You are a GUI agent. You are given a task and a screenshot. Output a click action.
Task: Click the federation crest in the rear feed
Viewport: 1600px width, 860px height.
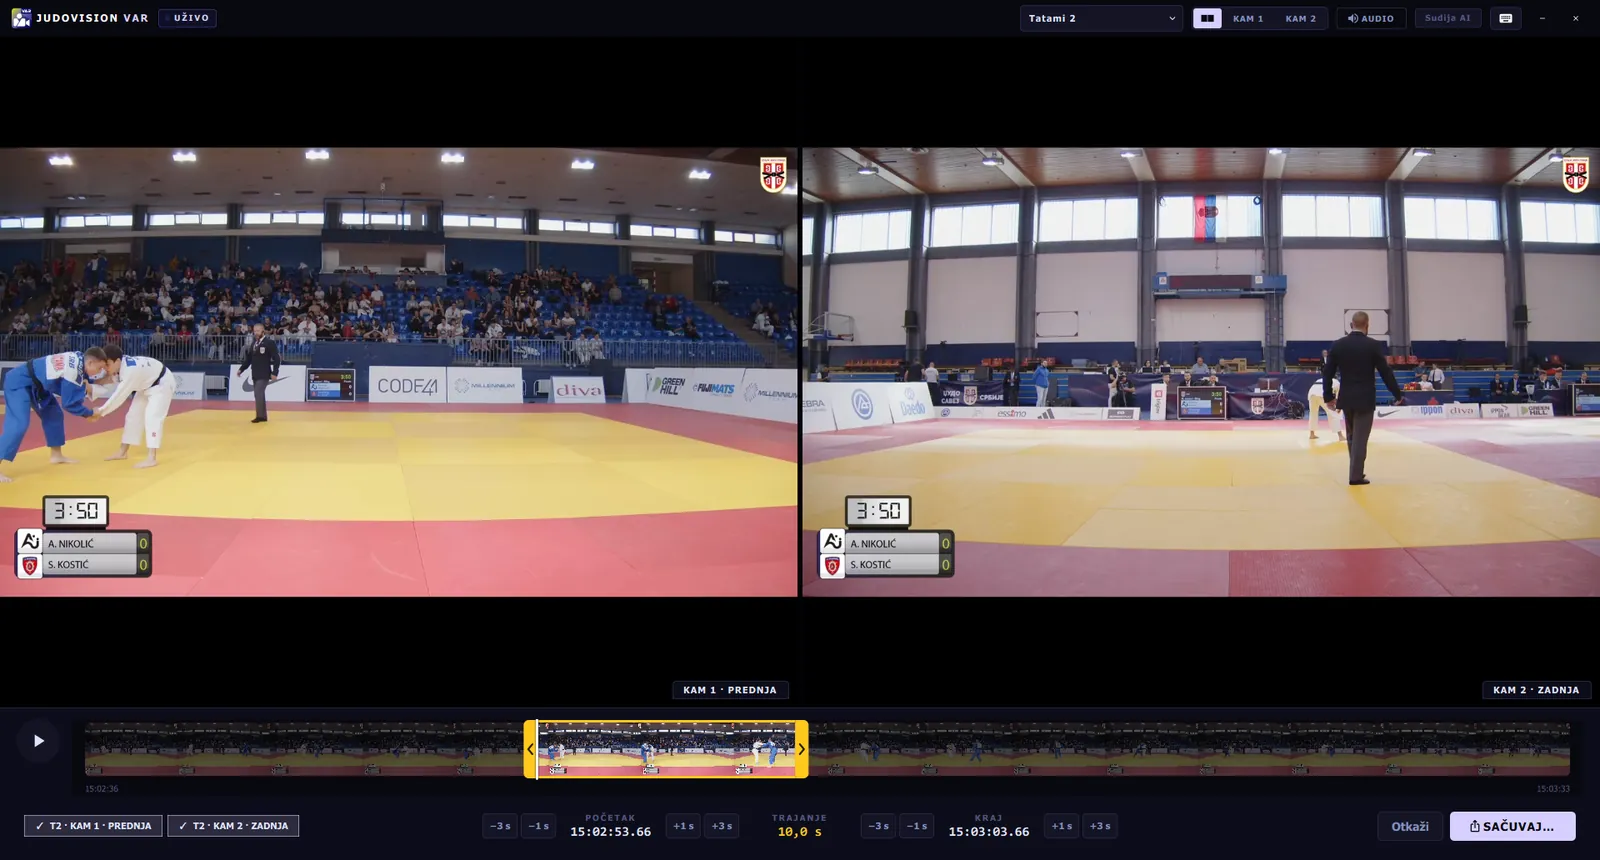coord(1576,174)
